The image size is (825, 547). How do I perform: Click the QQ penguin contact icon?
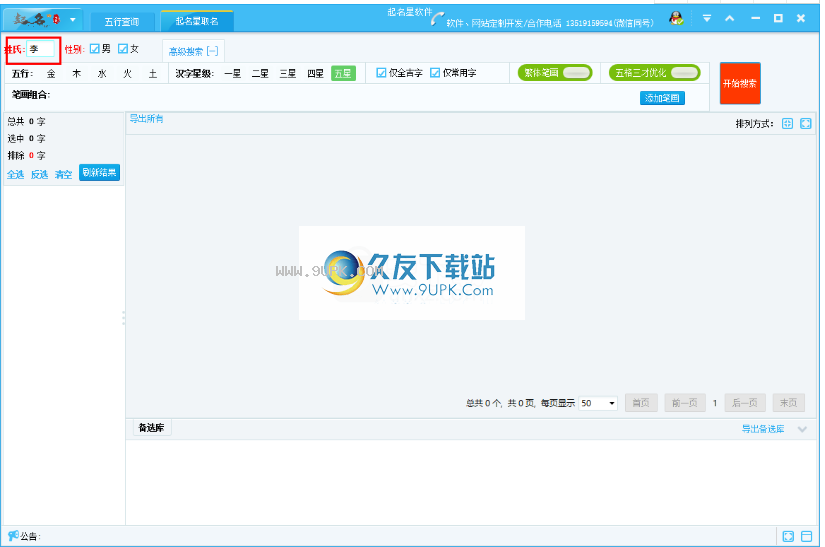point(676,18)
